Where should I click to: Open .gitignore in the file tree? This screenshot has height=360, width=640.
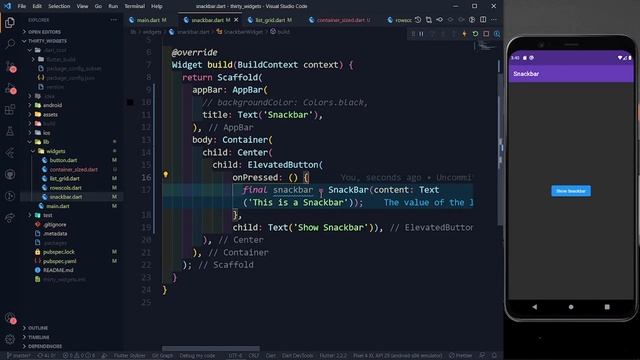[55, 224]
